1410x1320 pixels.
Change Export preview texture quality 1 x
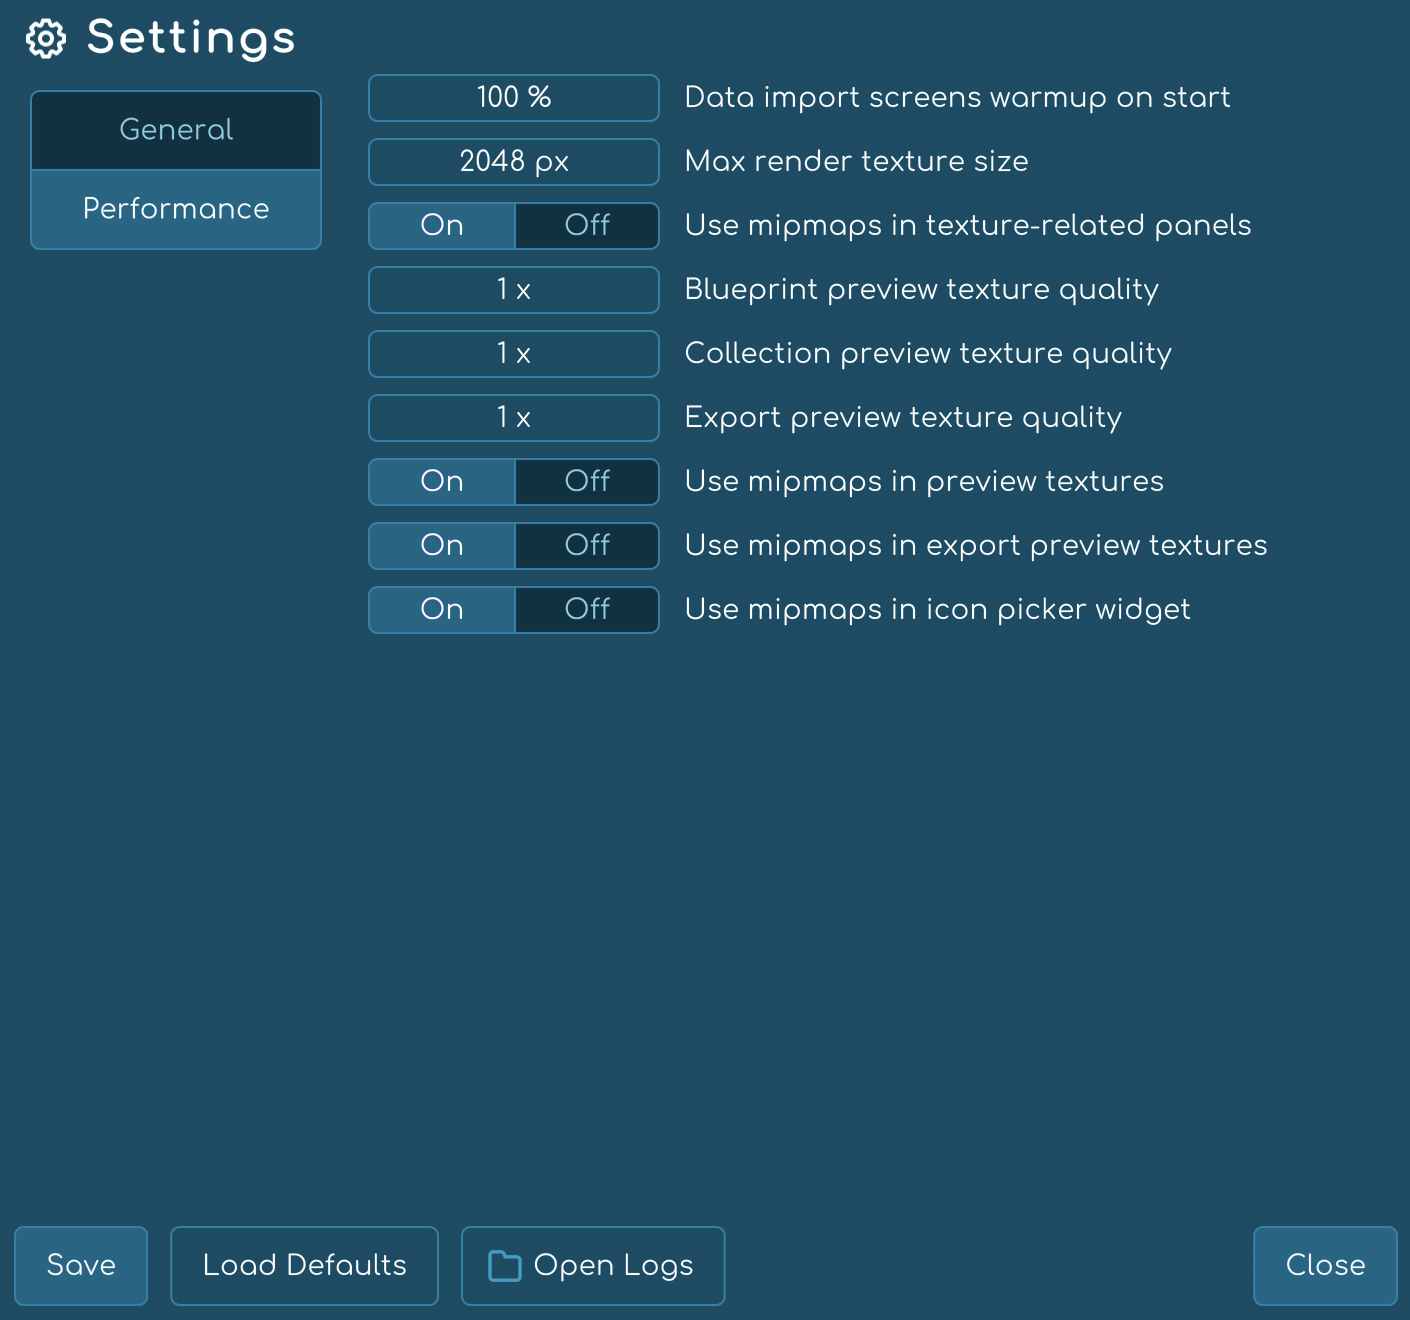514,418
